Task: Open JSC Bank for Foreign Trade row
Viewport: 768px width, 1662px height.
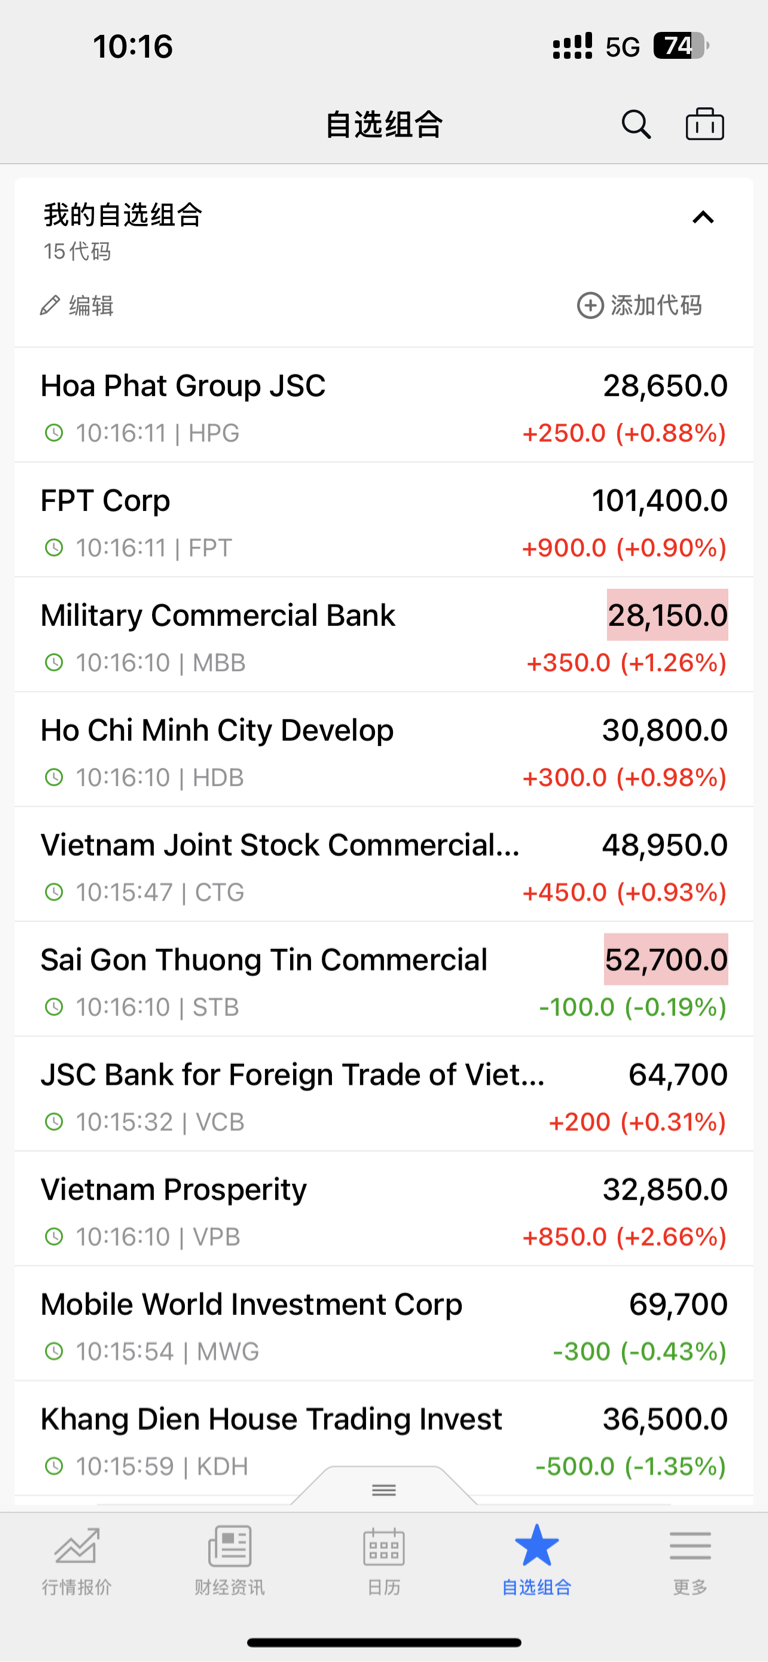Action: click(x=384, y=1094)
